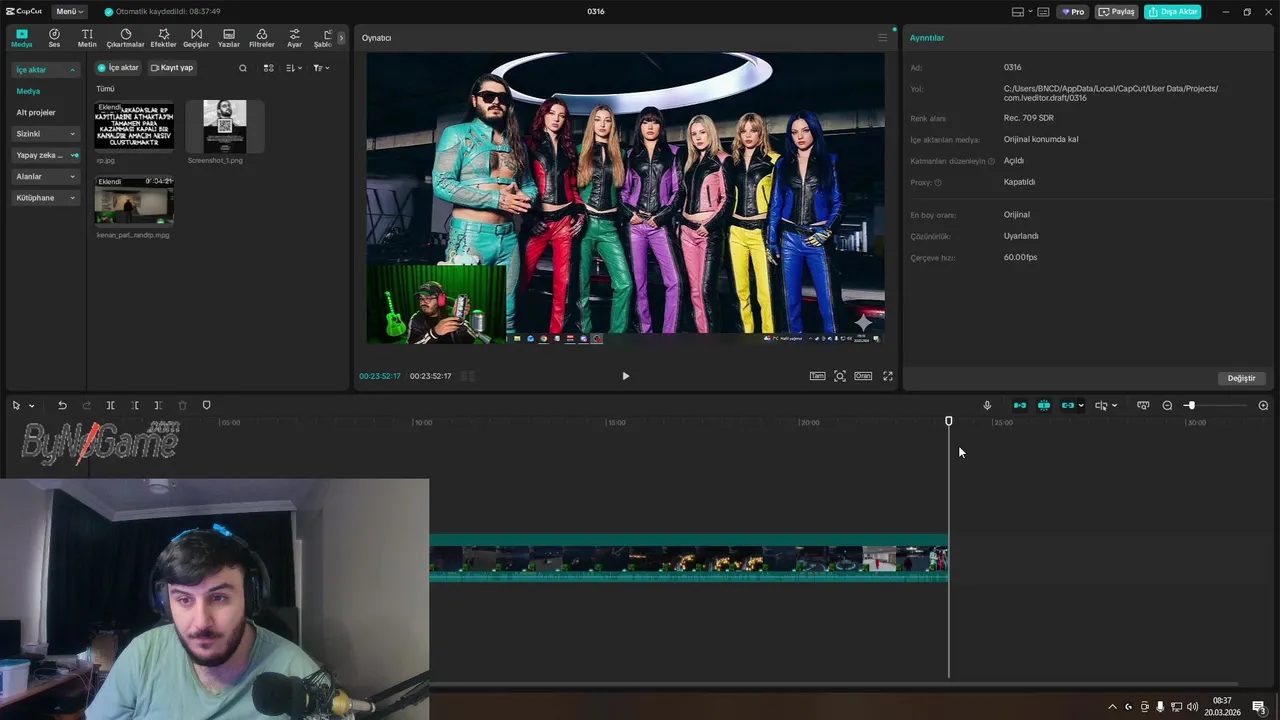Switch the media grid view icon
Image resolution: width=1280 pixels, height=720 pixels.
tap(268, 68)
